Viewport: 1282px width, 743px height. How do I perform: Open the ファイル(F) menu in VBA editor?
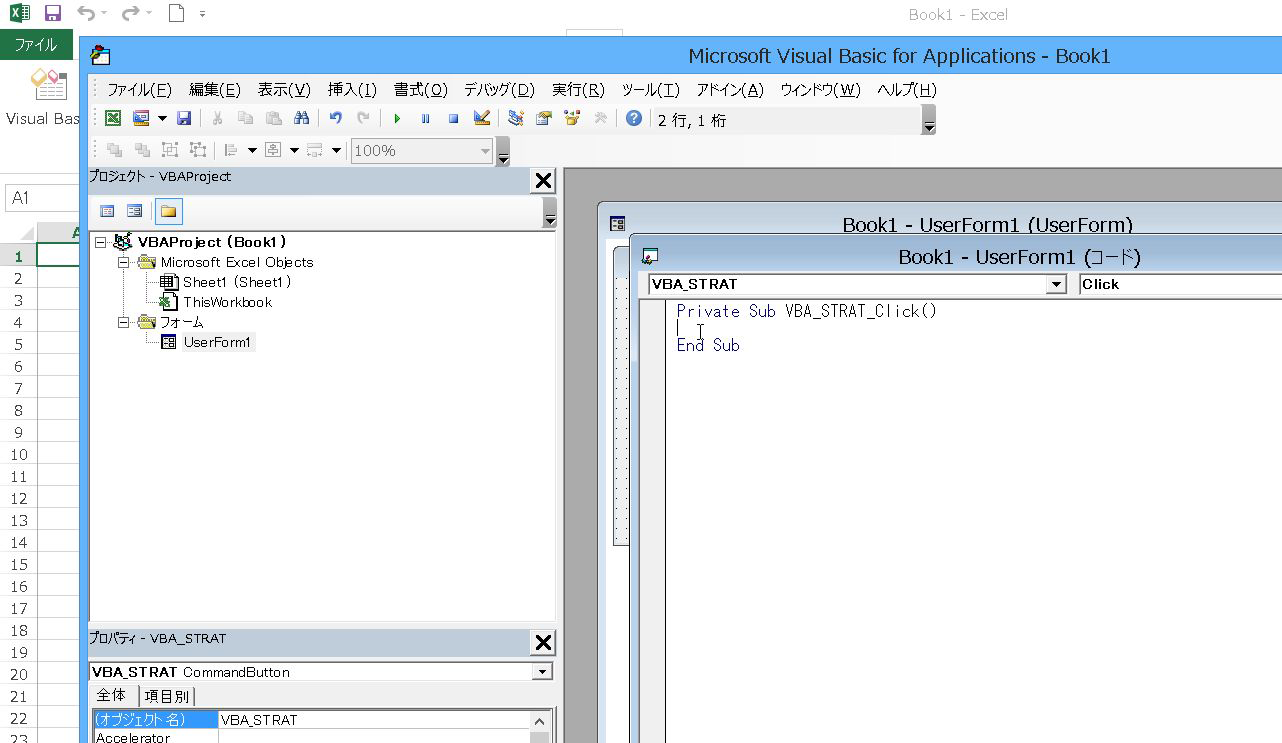click(140, 90)
